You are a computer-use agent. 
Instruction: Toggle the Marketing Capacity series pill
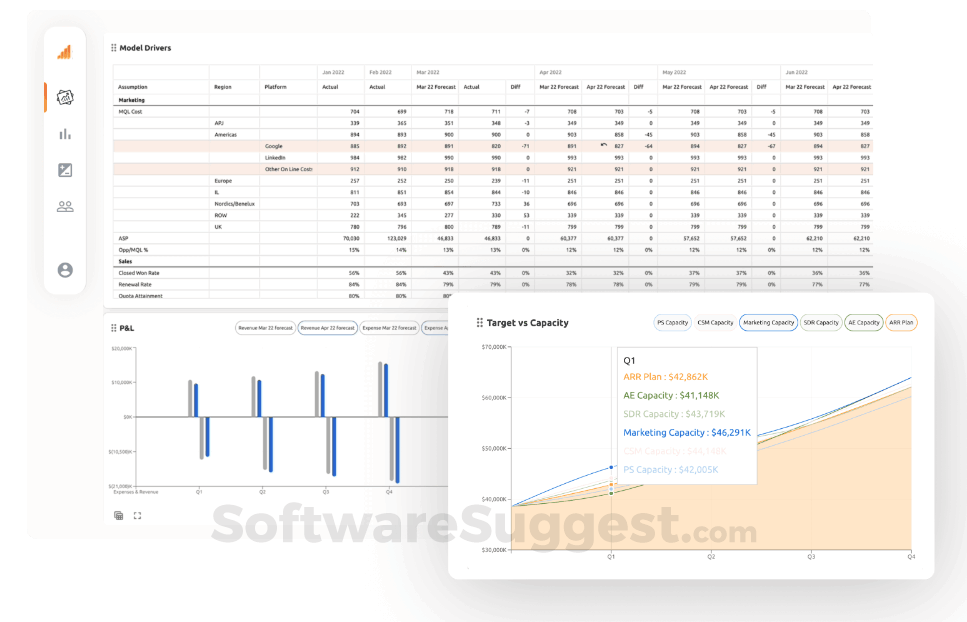(767, 322)
